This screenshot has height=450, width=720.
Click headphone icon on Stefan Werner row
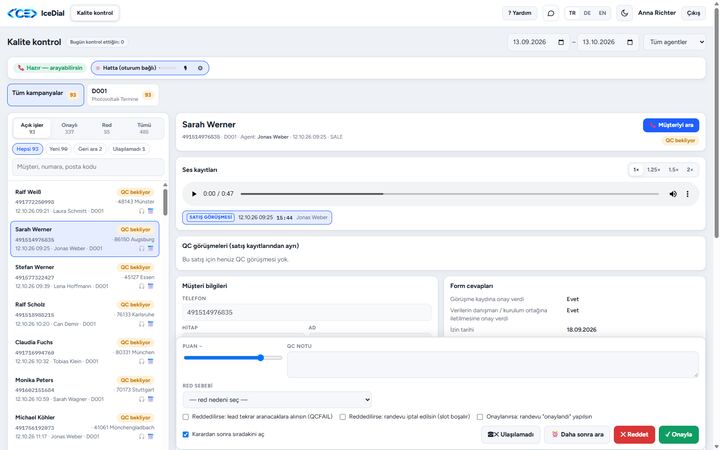(x=141, y=286)
